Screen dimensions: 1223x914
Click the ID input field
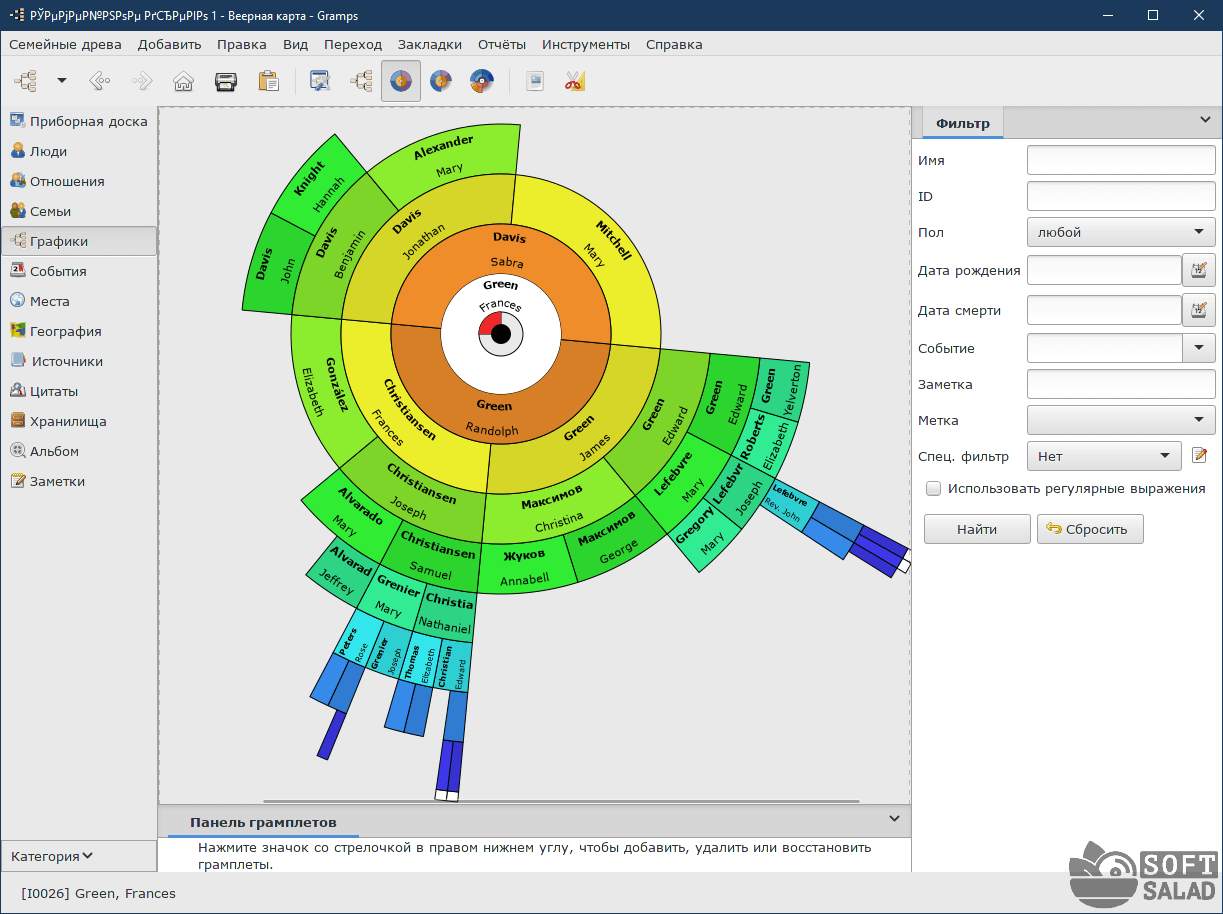point(1121,196)
